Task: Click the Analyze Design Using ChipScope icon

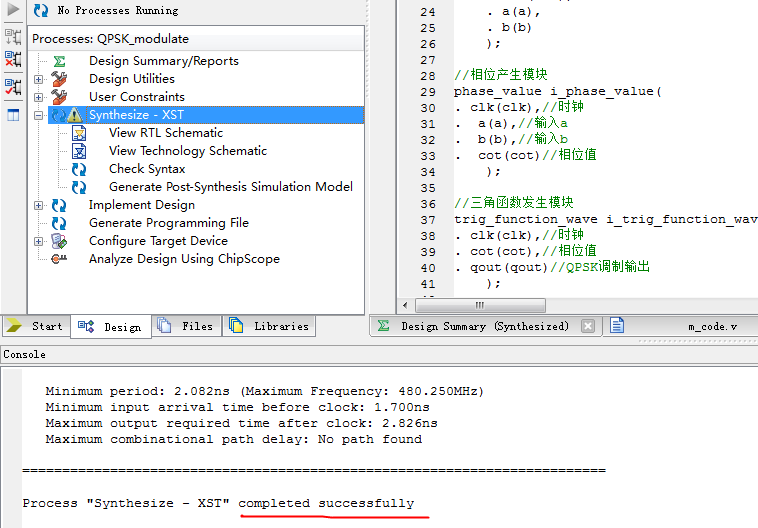Action: click(59, 259)
